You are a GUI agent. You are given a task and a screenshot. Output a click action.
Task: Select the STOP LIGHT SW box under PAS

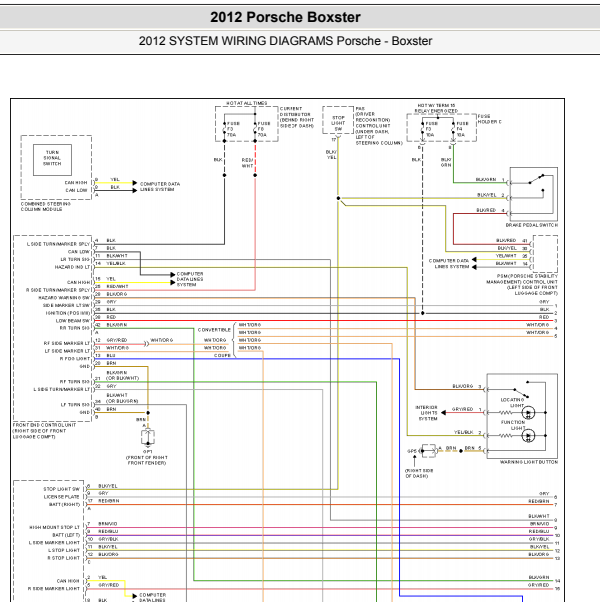click(x=338, y=121)
